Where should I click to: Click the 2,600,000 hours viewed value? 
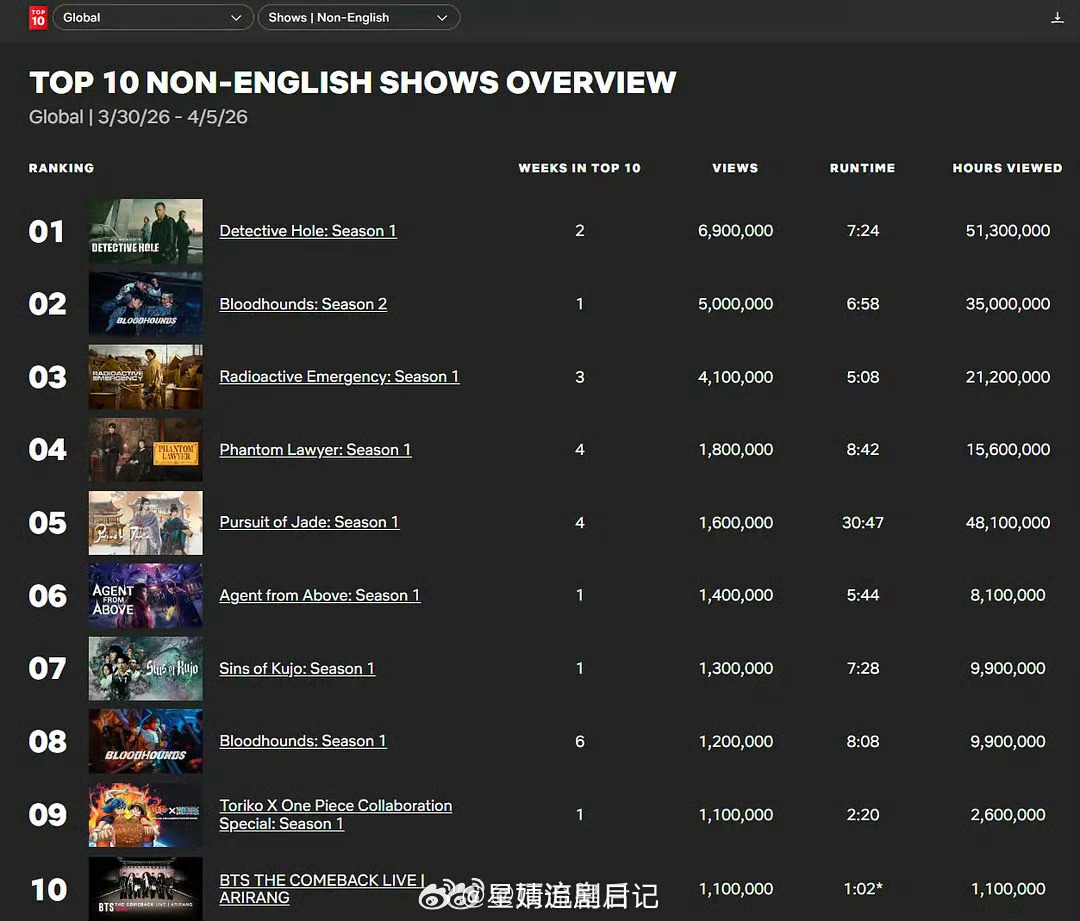pos(1008,814)
